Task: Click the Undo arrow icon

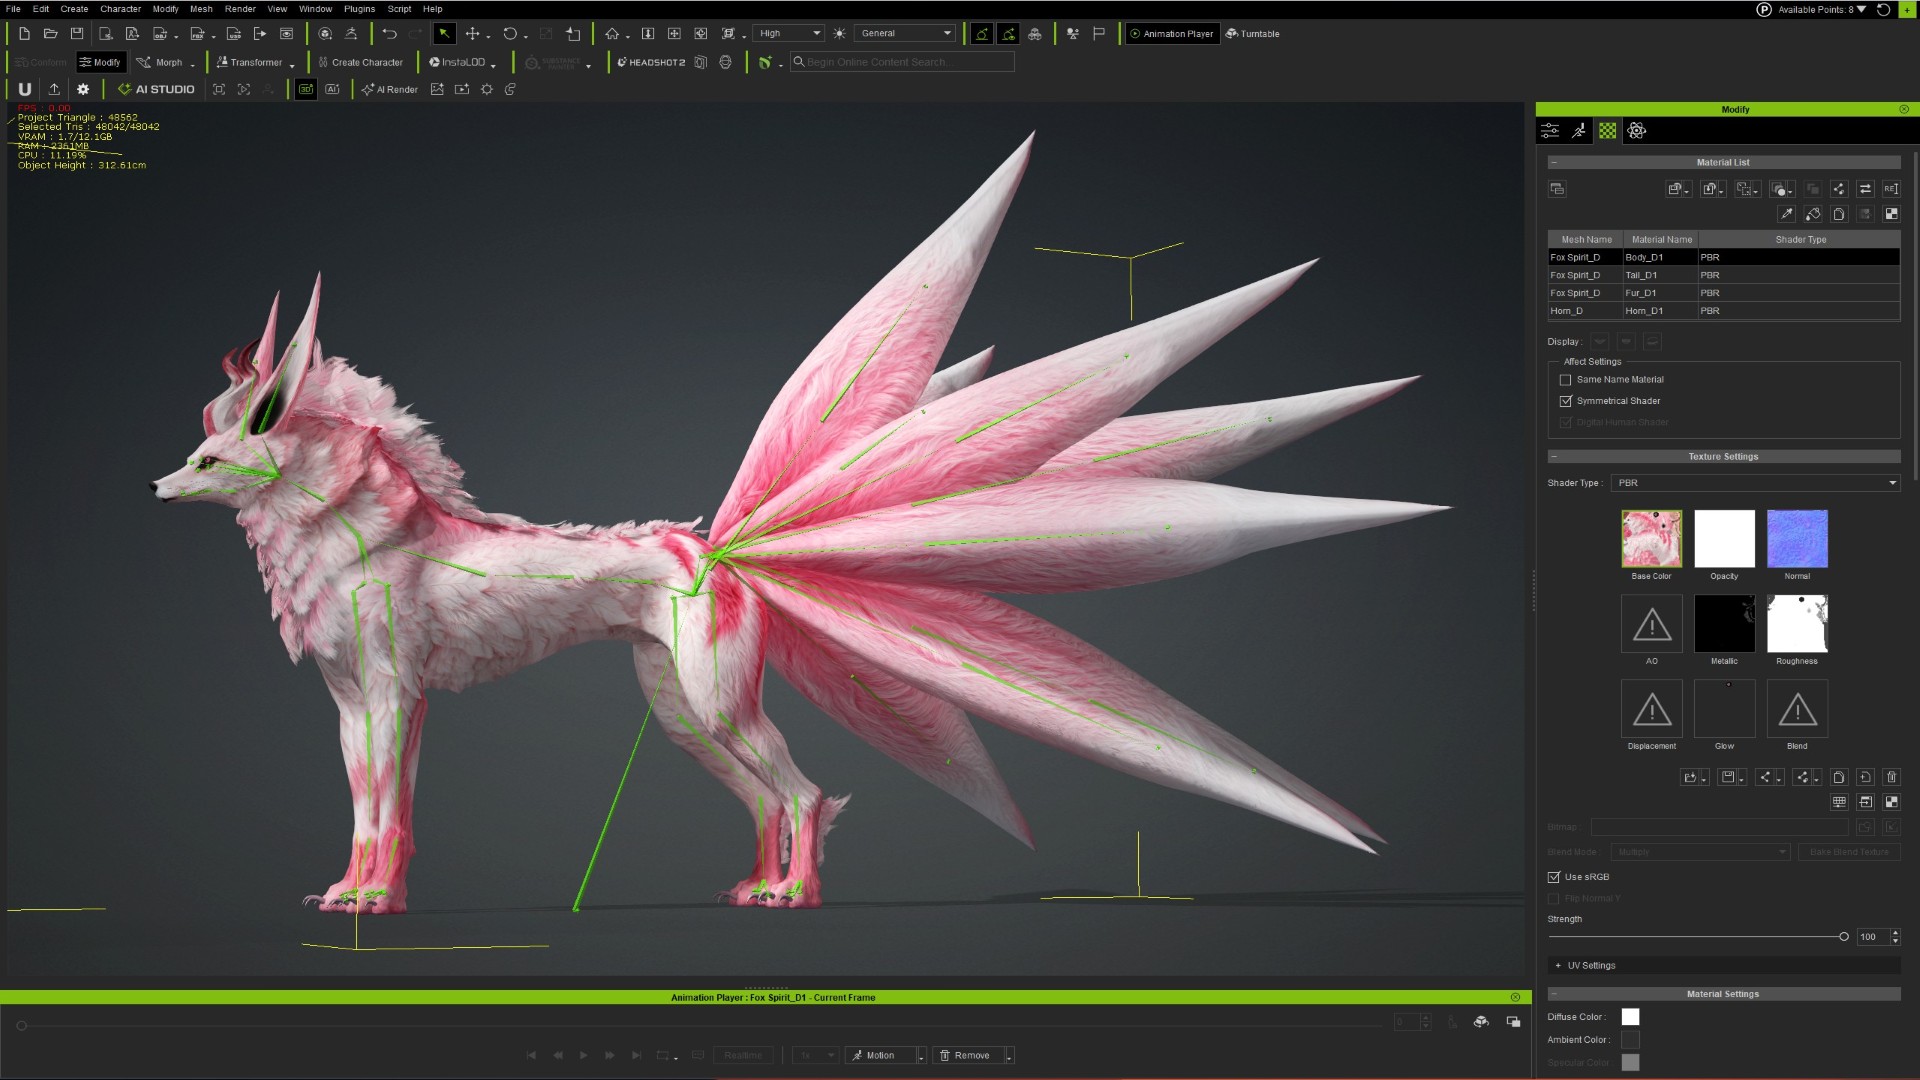Action: pyautogui.click(x=389, y=33)
